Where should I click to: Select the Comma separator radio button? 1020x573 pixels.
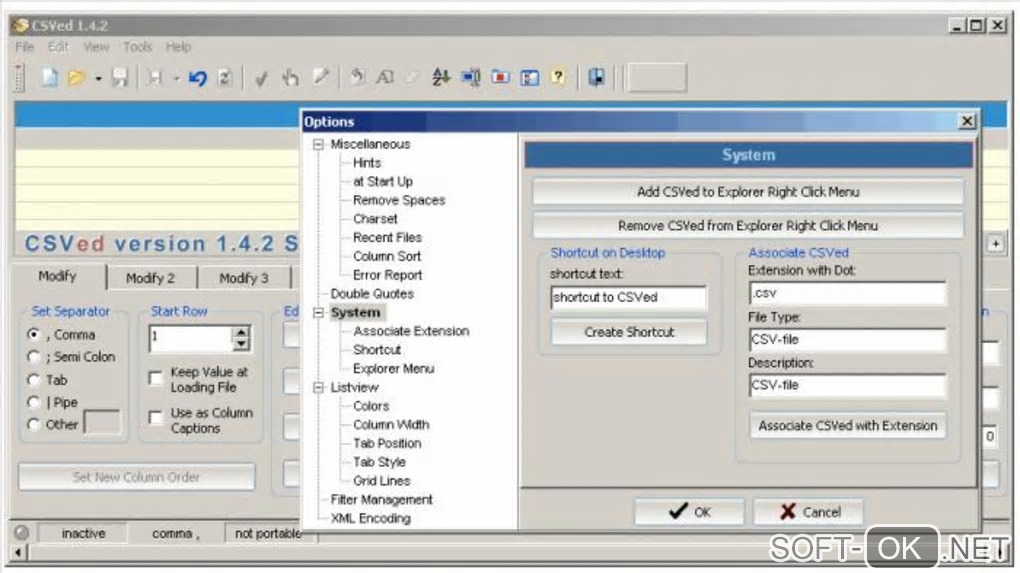pos(34,334)
